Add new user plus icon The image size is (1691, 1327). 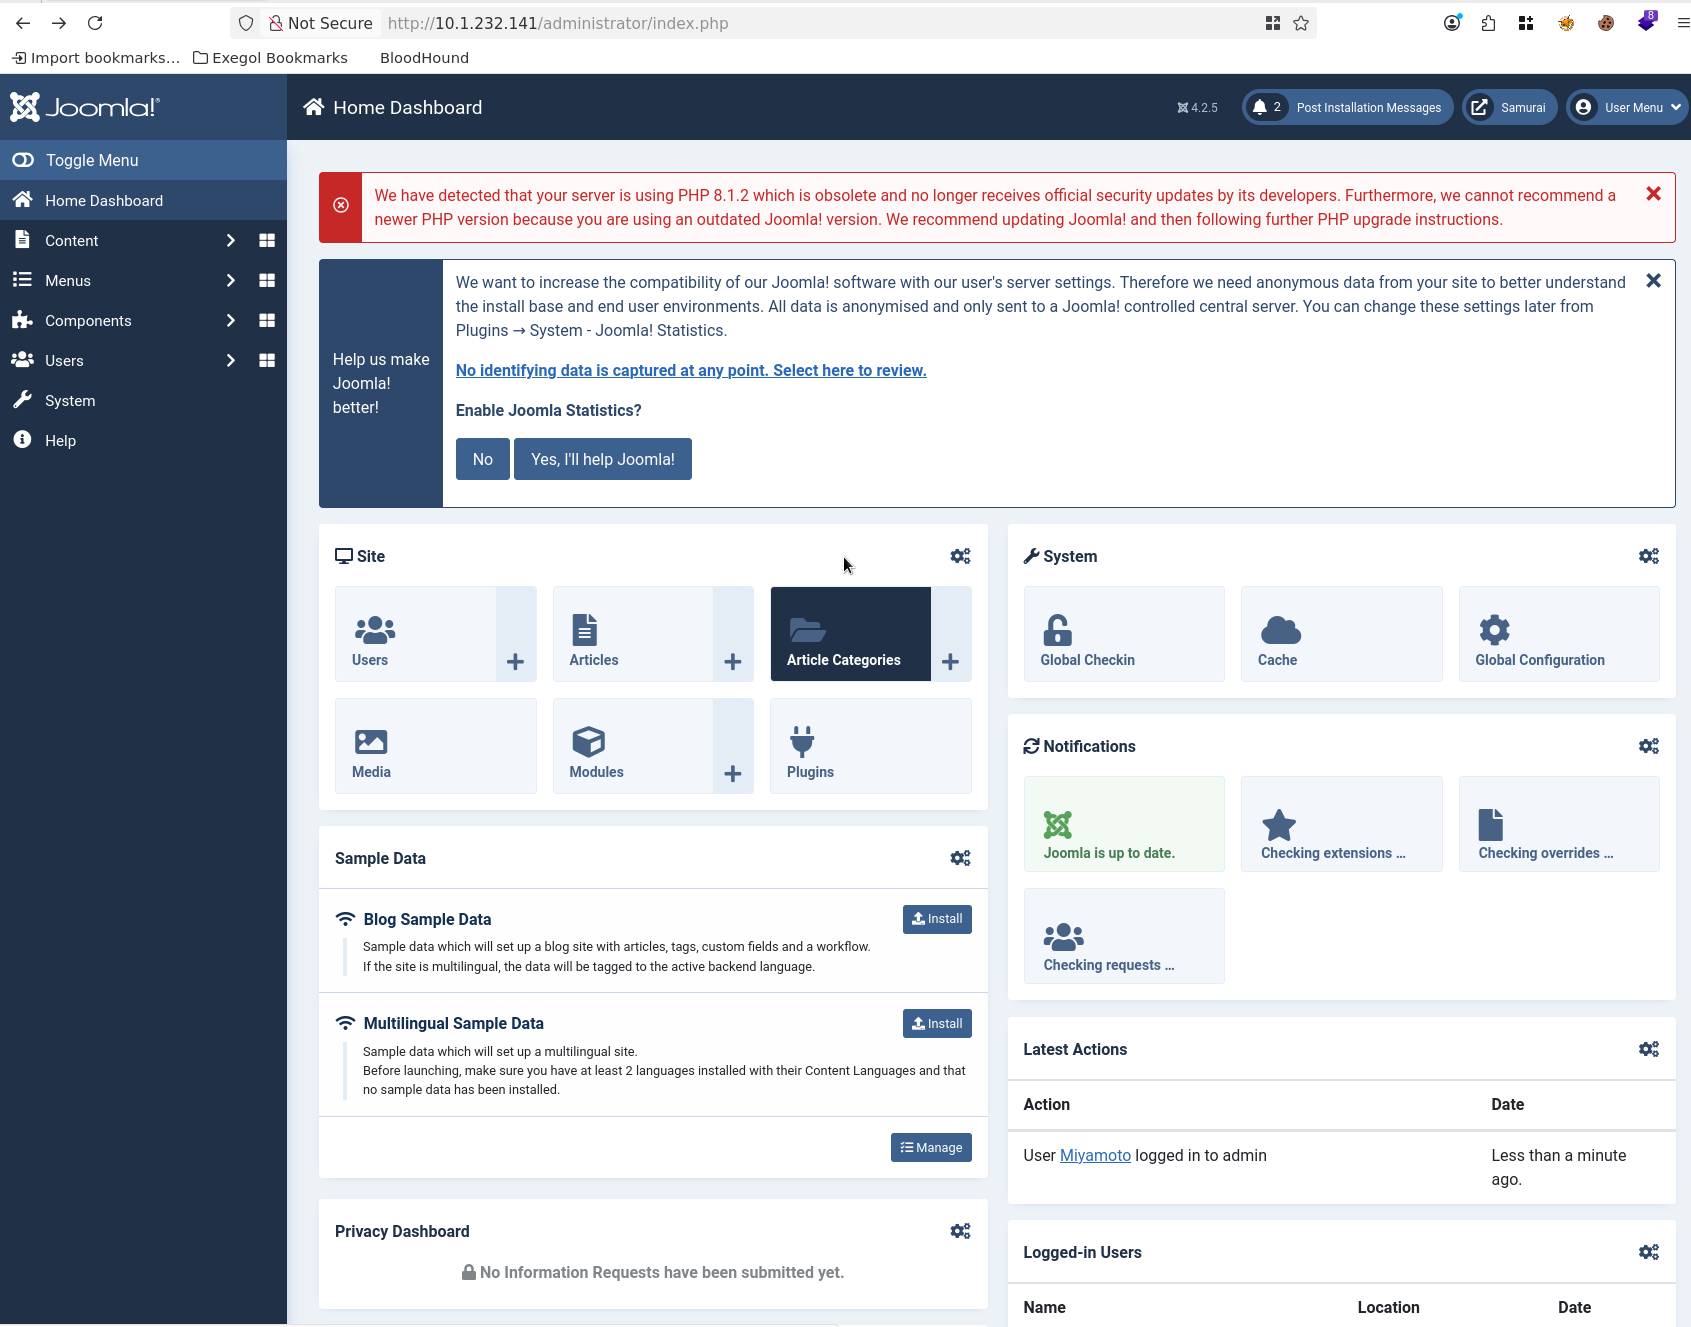(x=516, y=634)
